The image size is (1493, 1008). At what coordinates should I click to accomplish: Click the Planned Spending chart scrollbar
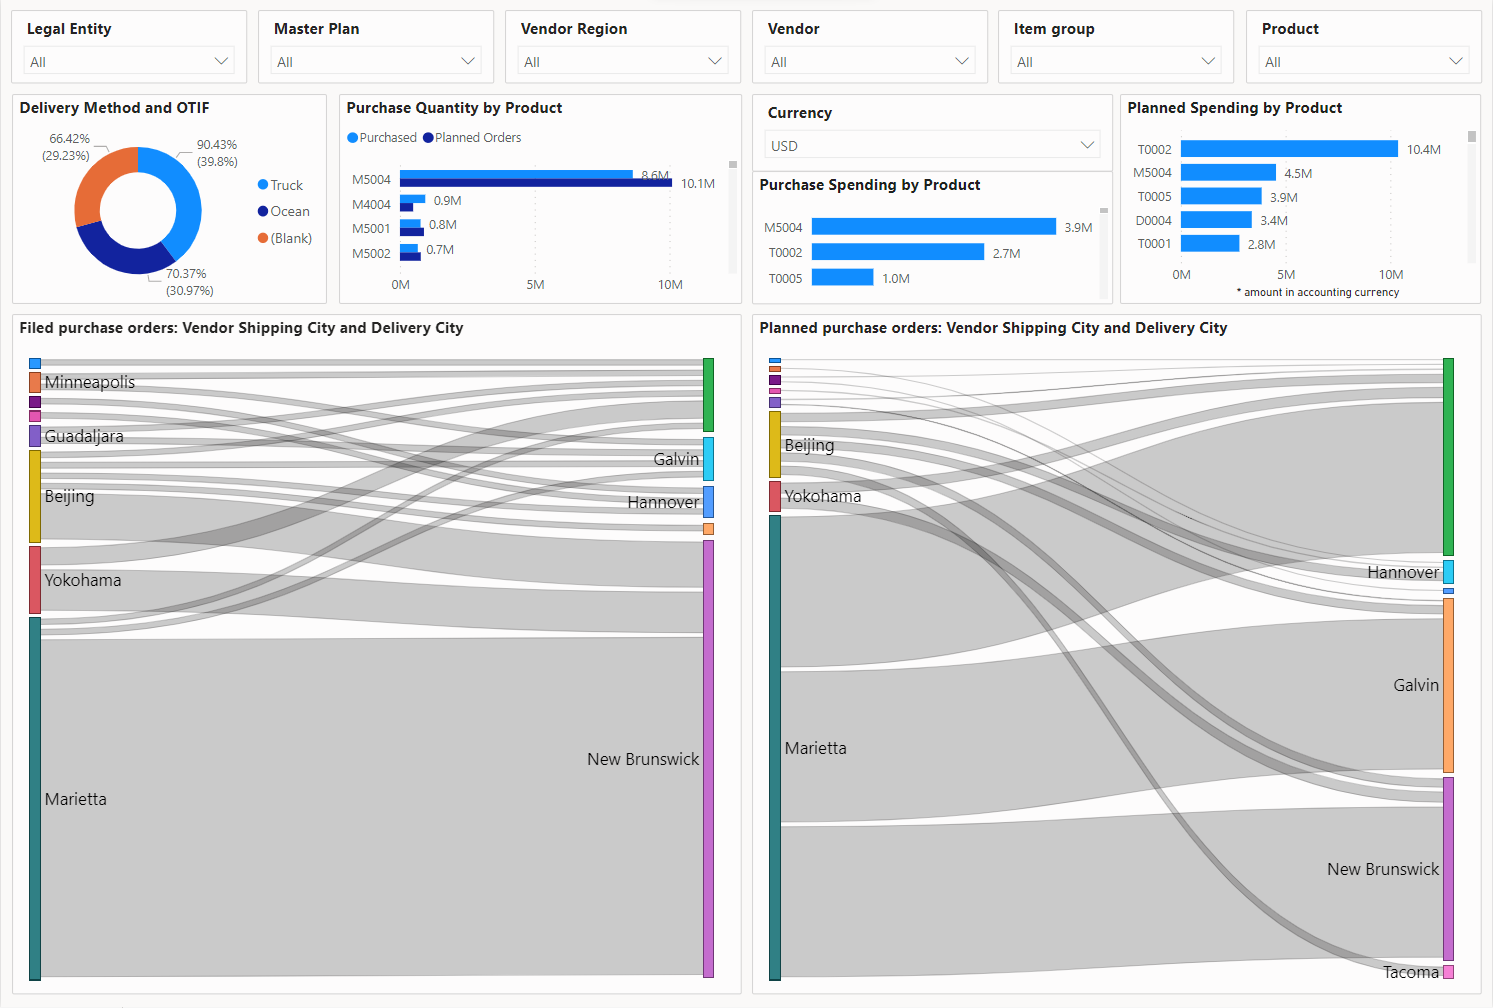click(x=1472, y=196)
